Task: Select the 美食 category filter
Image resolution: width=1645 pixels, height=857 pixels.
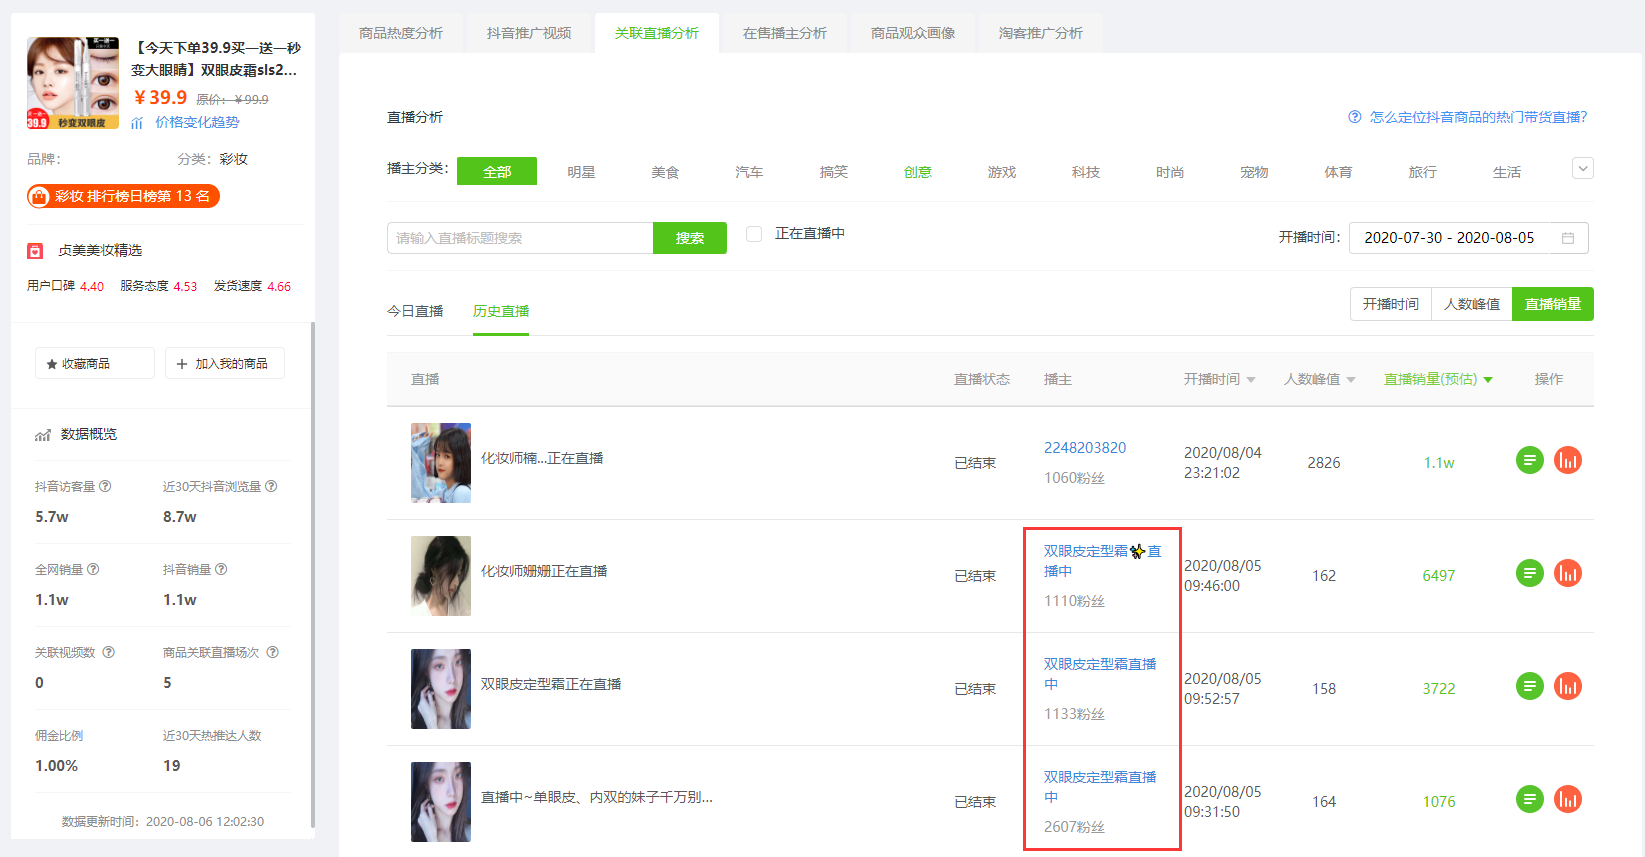Action: click(665, 172)
